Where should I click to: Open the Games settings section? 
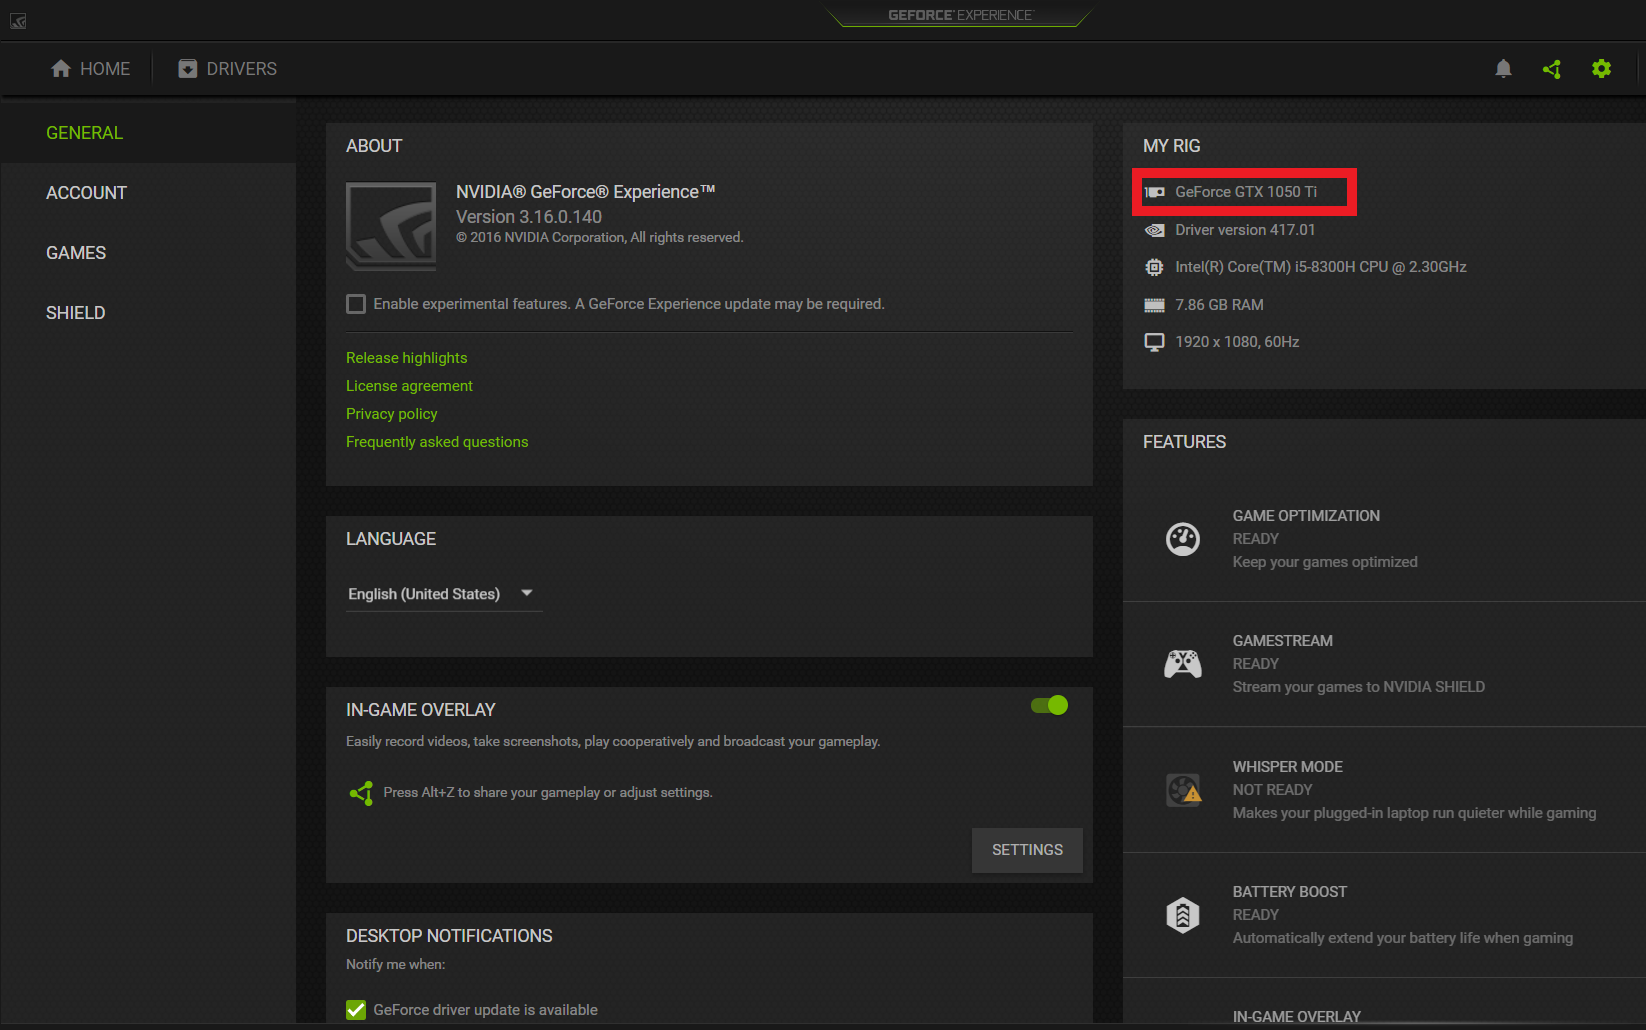(x=148, y=253)
